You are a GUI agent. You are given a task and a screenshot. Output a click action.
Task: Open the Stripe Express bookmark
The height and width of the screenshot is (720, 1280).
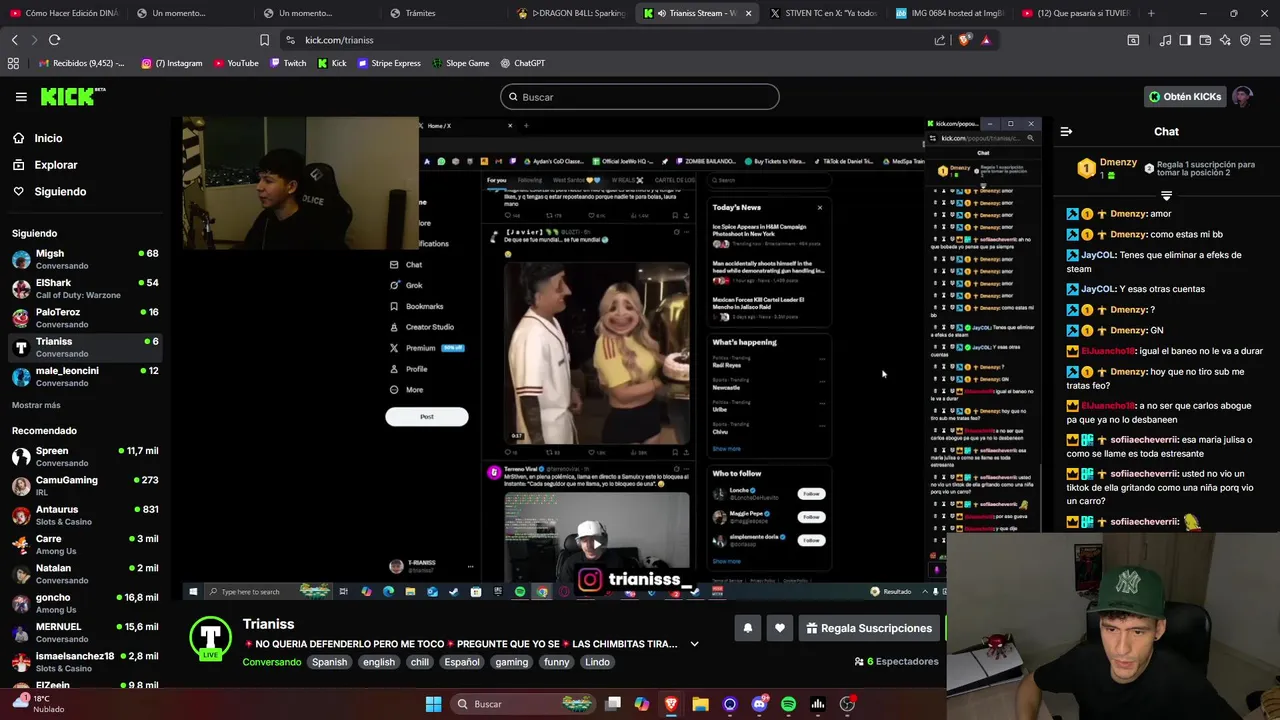pyautogui.click(x=389, y=63)
